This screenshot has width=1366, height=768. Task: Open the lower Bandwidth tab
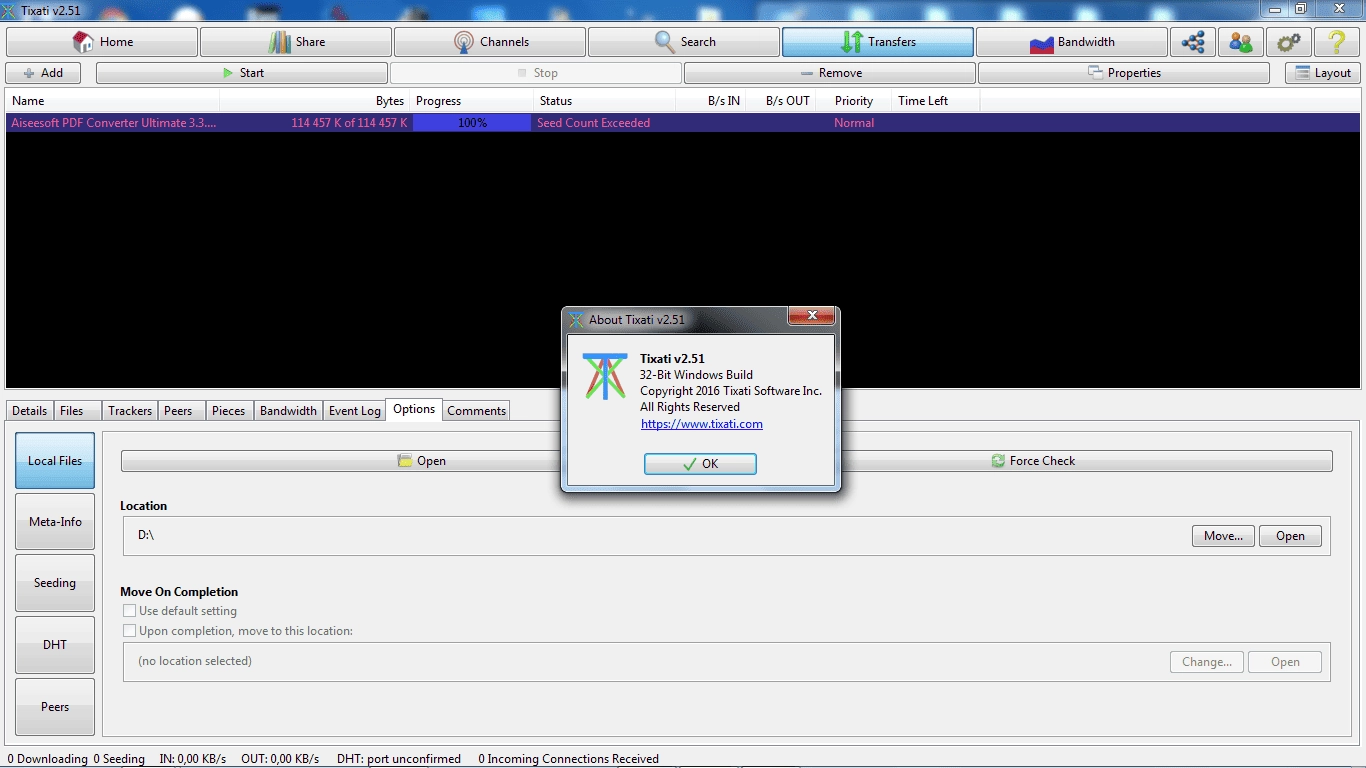(x=288, y=411)
